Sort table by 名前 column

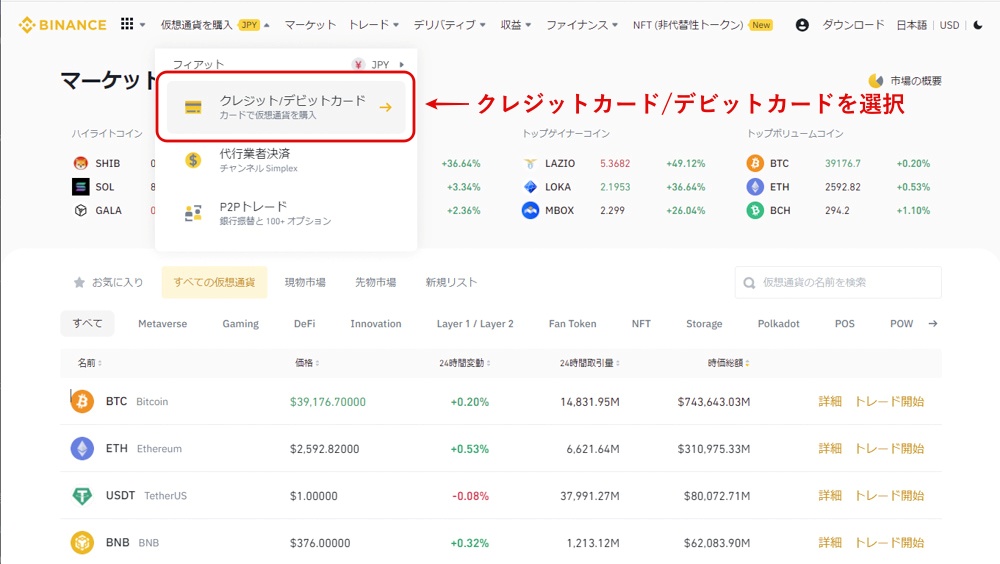coord(90,363)
